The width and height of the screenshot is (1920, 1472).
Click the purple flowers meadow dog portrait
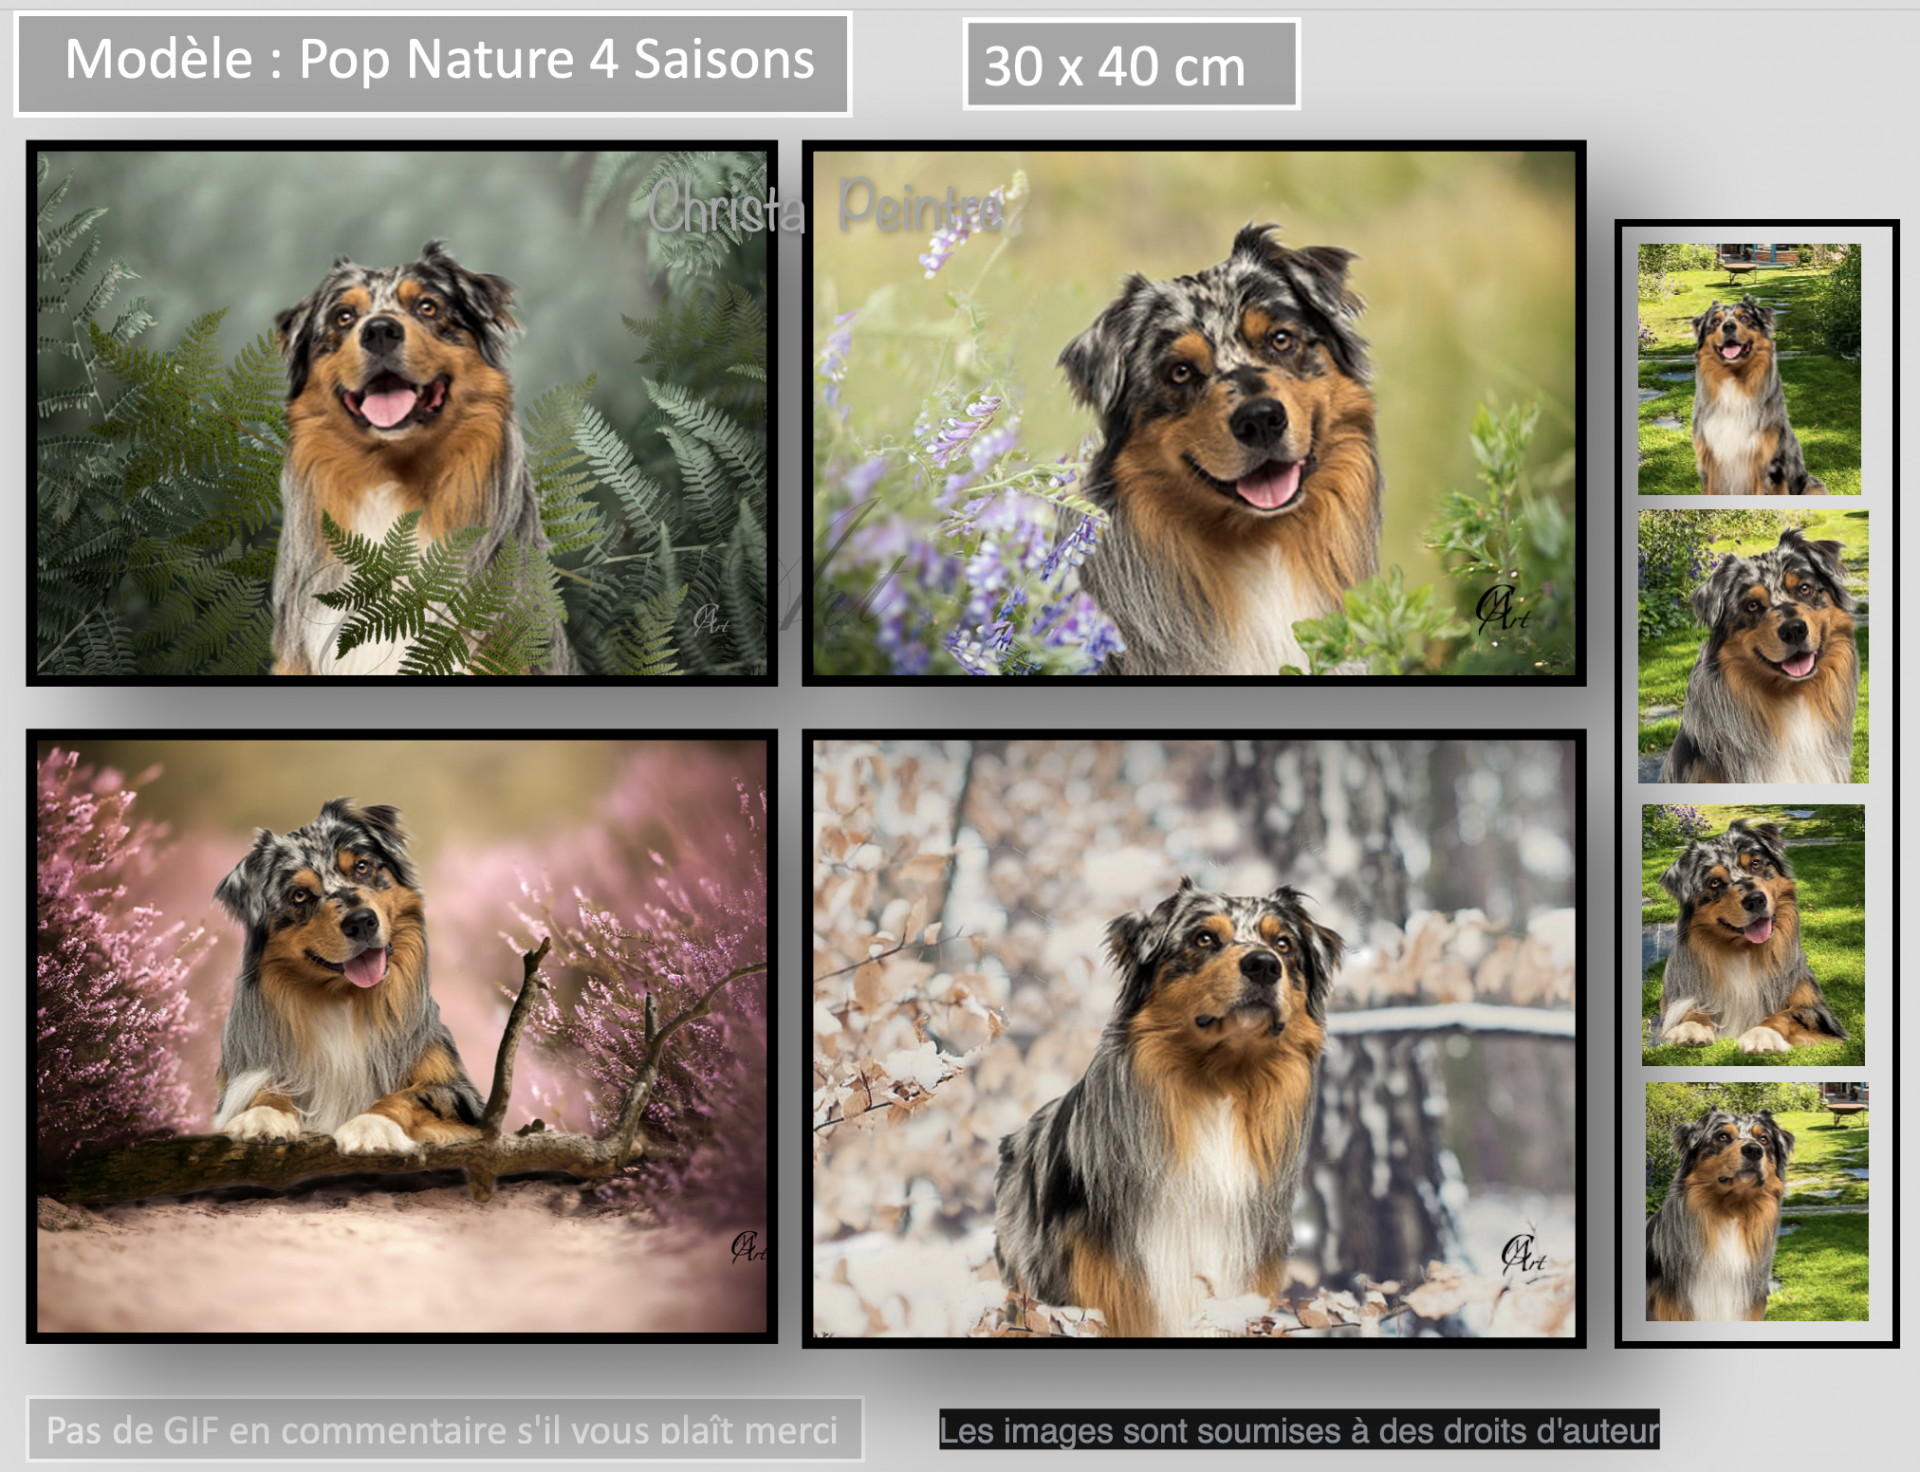click(x=1193, y=412)
